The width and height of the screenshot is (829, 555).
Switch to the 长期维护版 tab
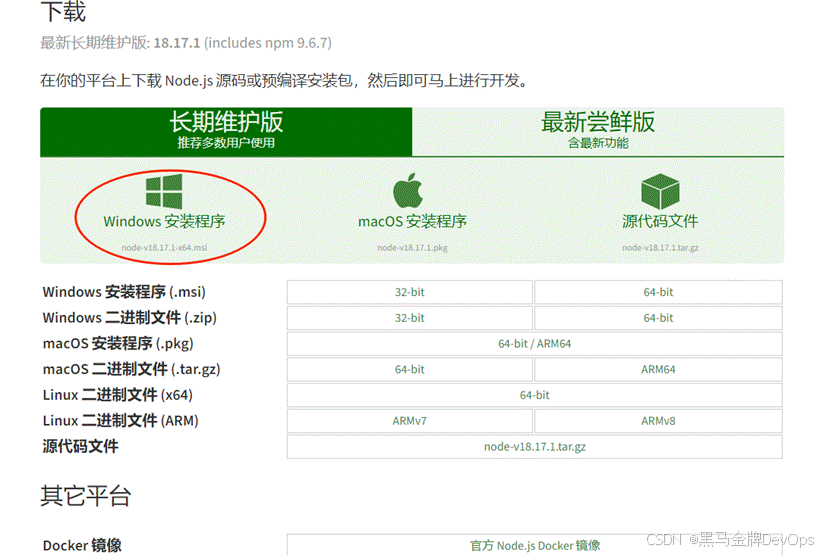pyautogui.click(x=226, y=132)
